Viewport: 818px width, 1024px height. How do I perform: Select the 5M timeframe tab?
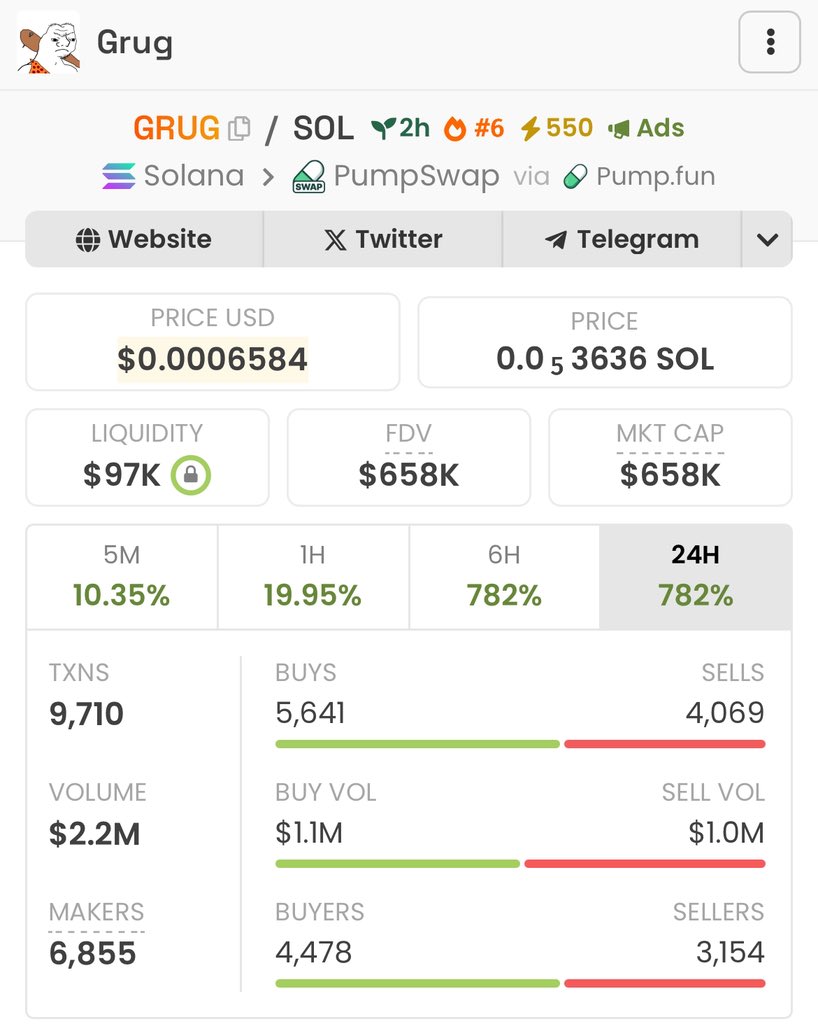[122, 577]
